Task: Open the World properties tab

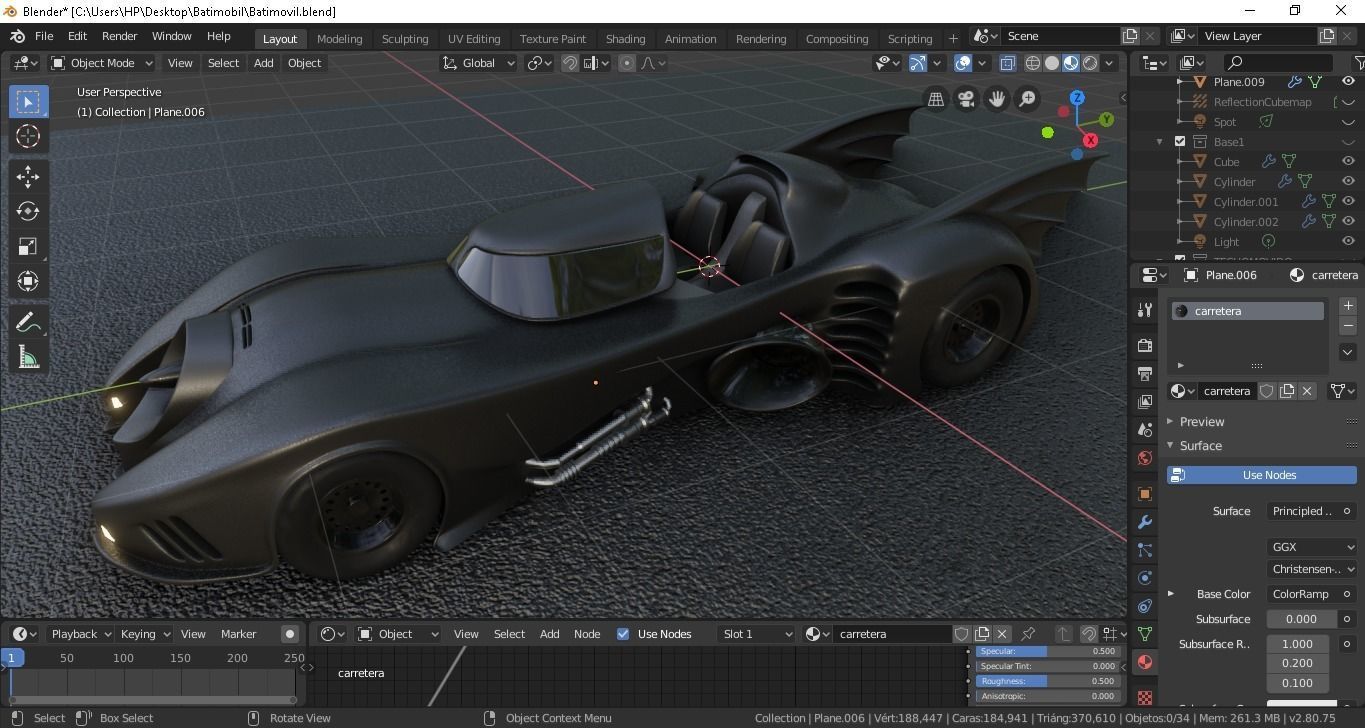Action: pyautogui.click(x=1145, y=458)
